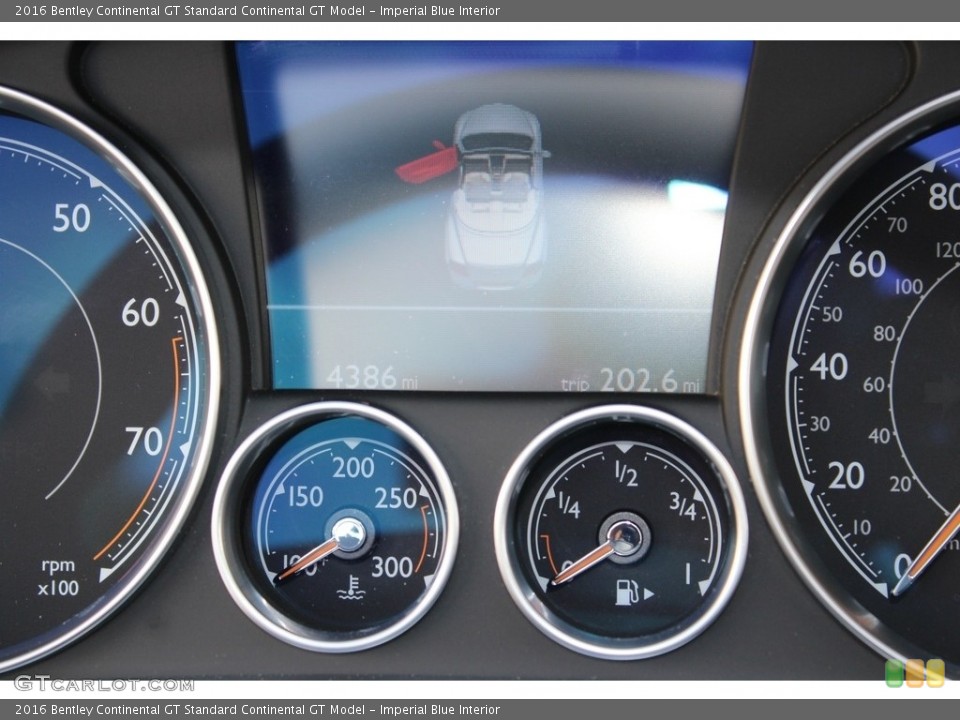This screenshot has width=960, height=720.
Task: Click the bottom Bentley Continental GT caption
Action: (x=257, y=710)
